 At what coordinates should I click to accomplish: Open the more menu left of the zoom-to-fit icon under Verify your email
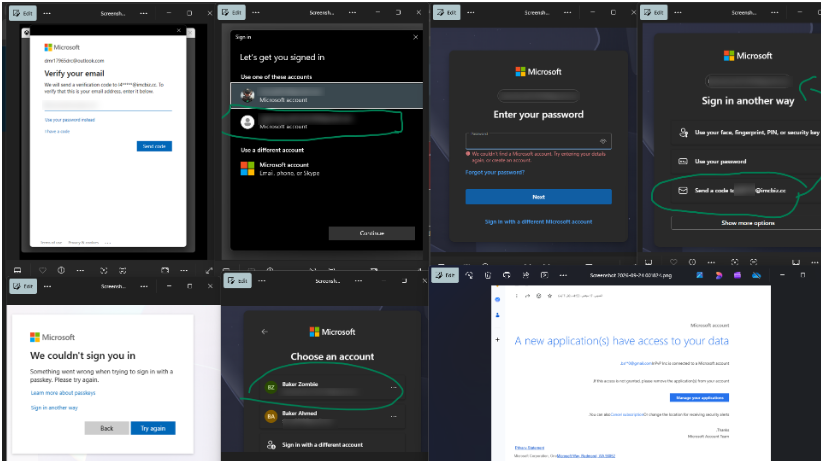pos(80,270)
